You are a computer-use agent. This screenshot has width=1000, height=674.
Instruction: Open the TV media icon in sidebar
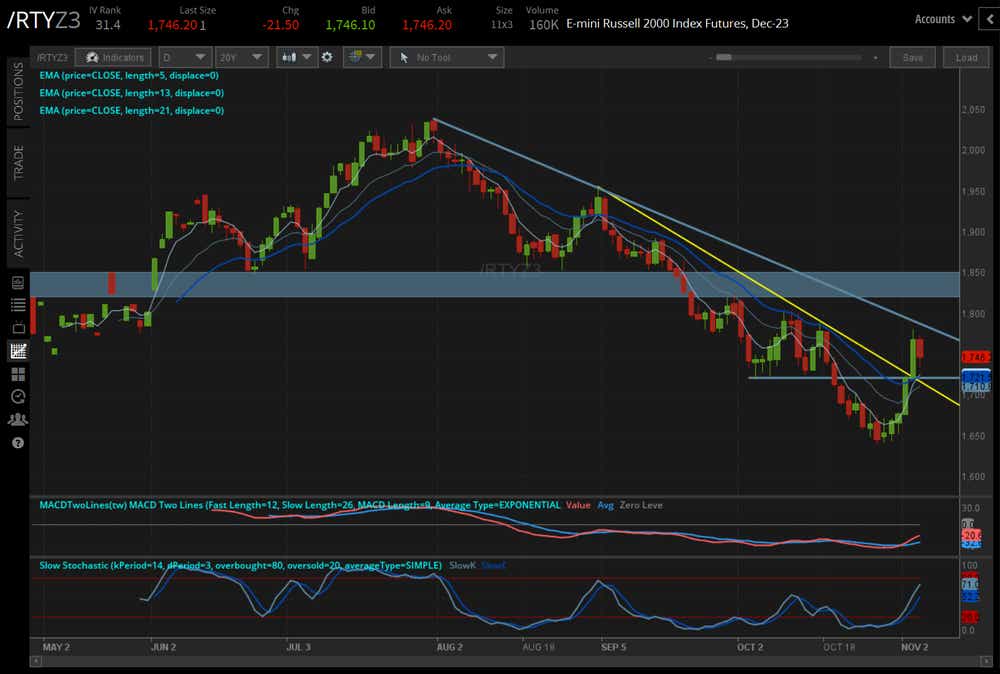pos(18,328)
